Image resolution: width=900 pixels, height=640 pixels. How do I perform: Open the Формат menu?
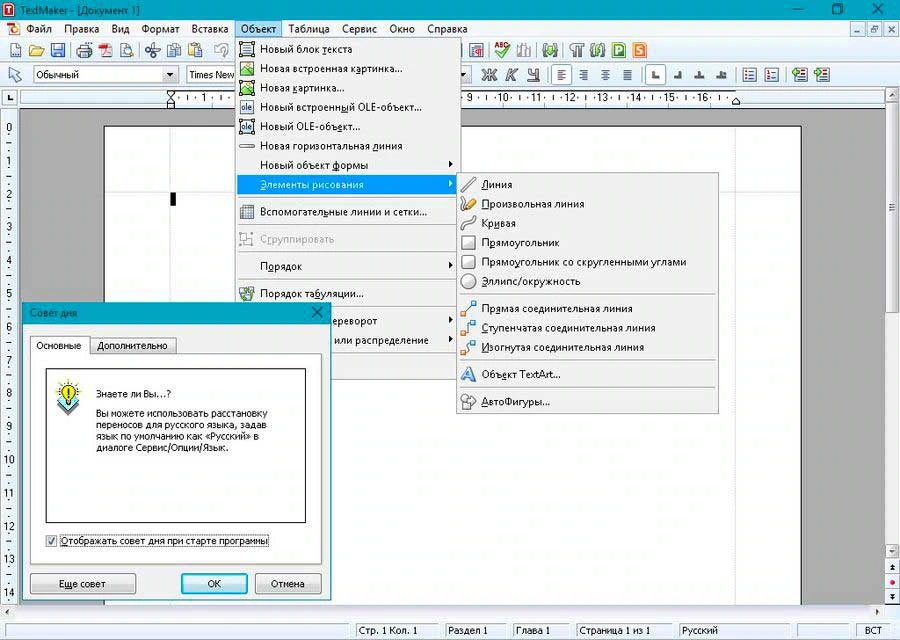160,29
